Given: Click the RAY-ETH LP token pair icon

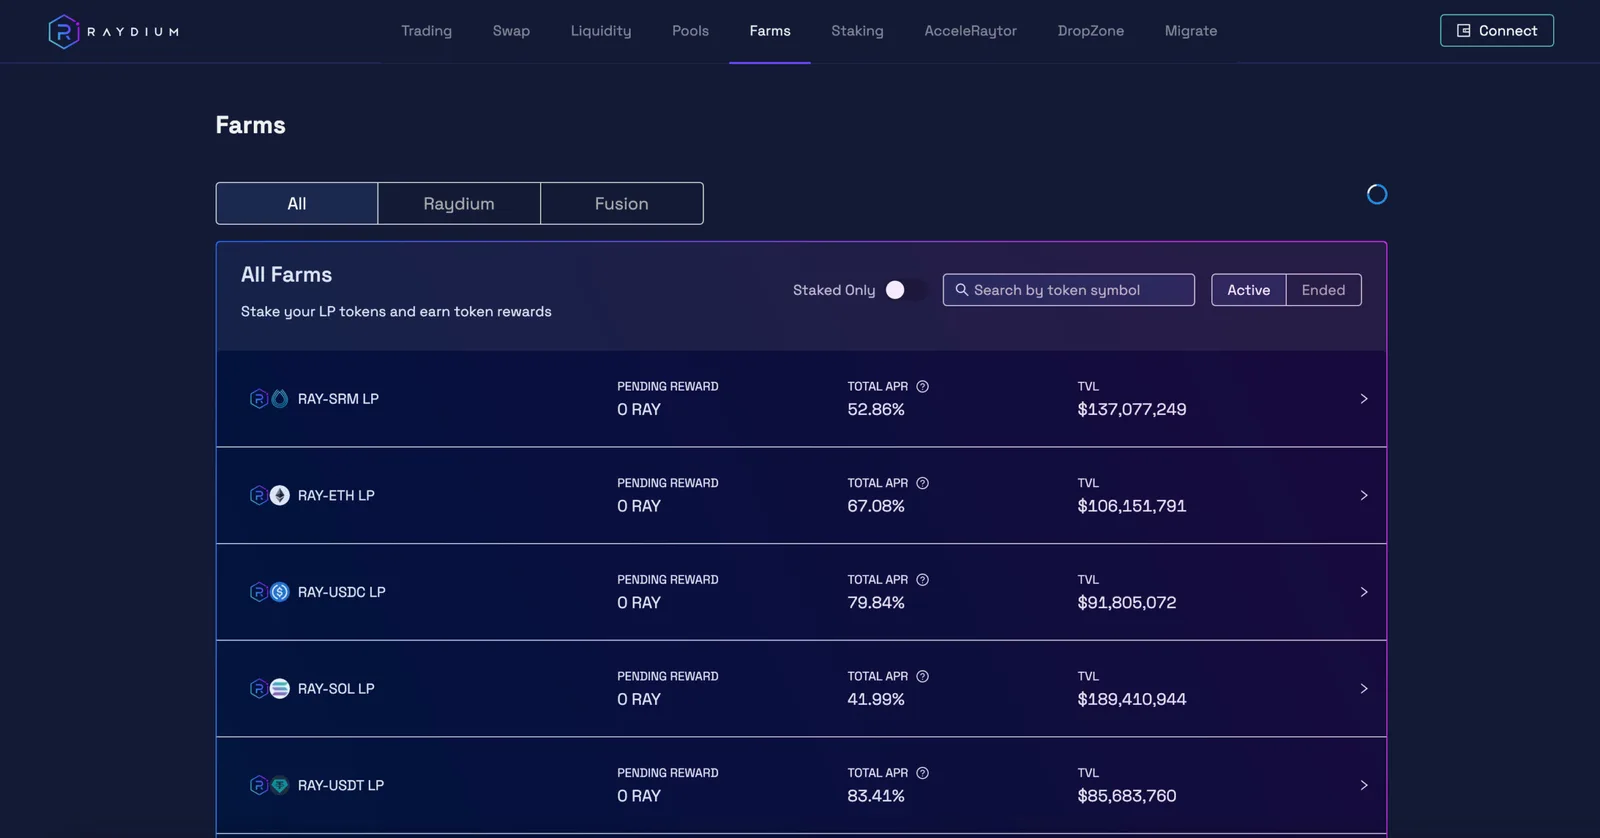Looking at the screenshot, I should click(269, 496).
